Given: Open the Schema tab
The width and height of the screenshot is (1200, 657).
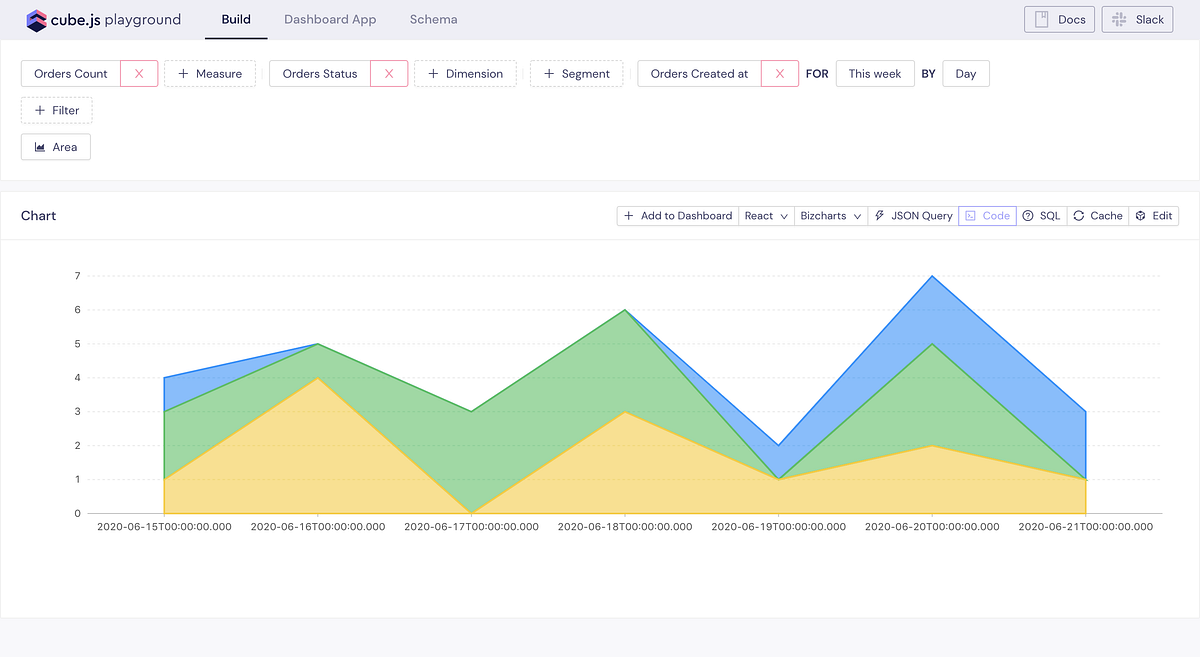Looking at the screenshot, I should pyautogui.click(x=433, y=19).
